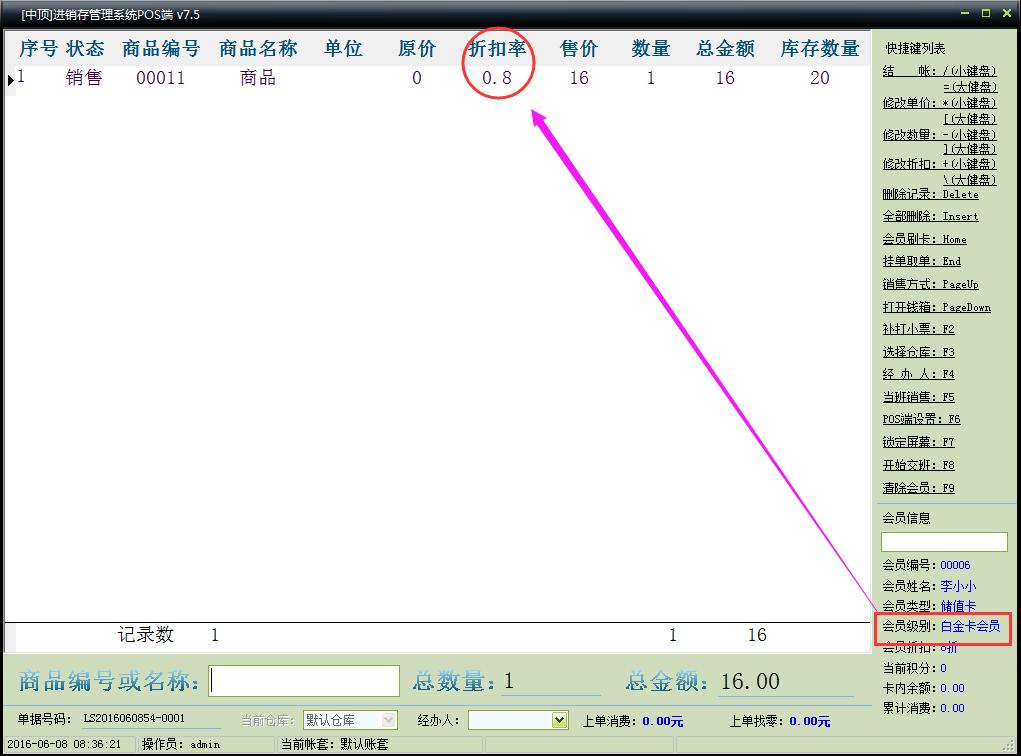Click 打开钱箱: PageDown shortcut
This screenshot has width=1021, height=756.
[x=936, y=307]
